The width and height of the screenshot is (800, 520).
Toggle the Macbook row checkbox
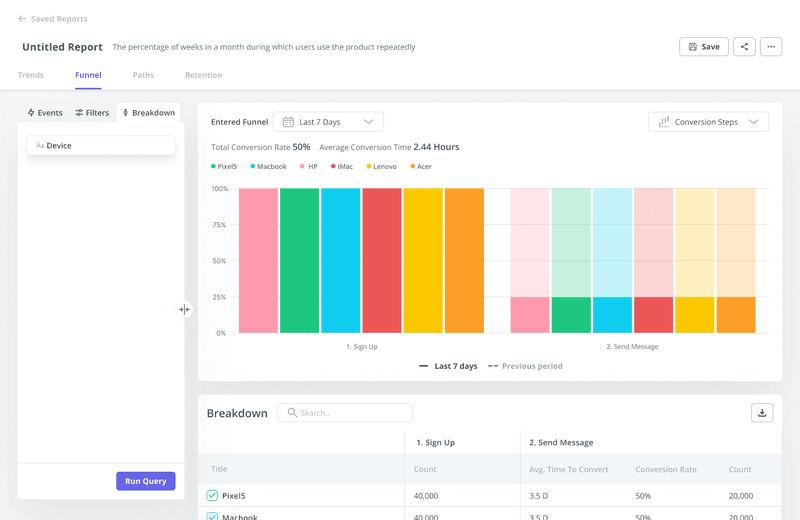coord(212,516)
